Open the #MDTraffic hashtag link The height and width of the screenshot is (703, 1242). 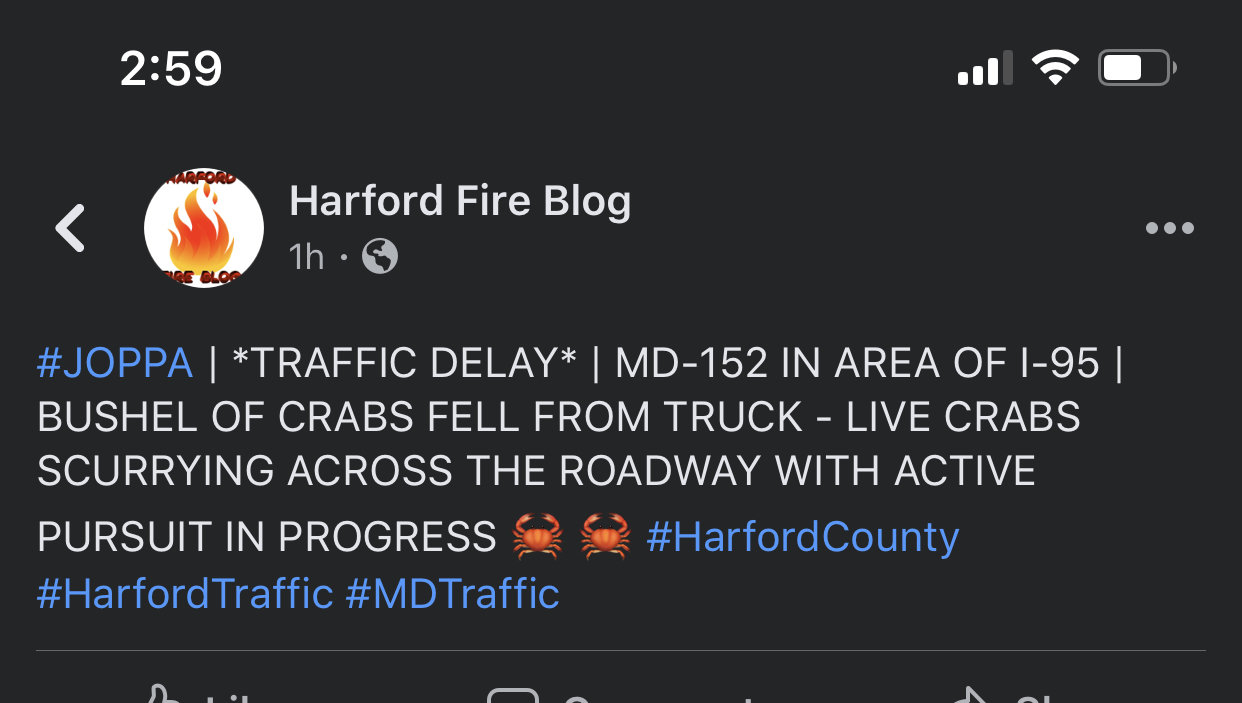(452, 593)
